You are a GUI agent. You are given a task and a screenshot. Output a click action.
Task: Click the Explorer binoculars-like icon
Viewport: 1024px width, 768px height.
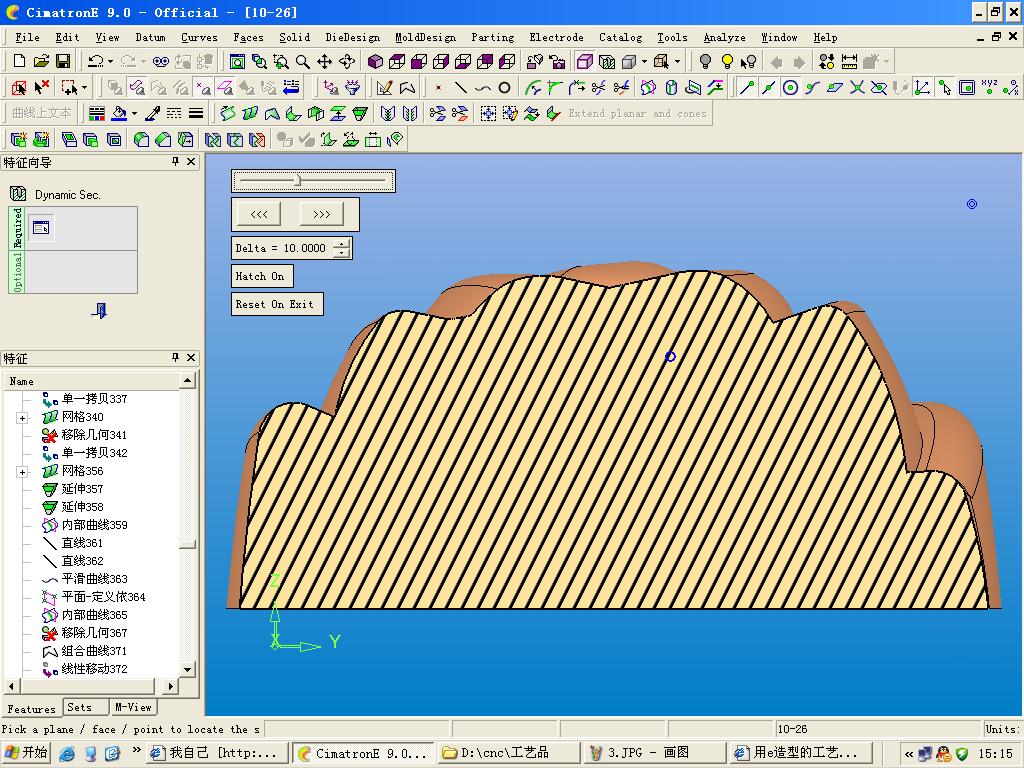(161, 61)
